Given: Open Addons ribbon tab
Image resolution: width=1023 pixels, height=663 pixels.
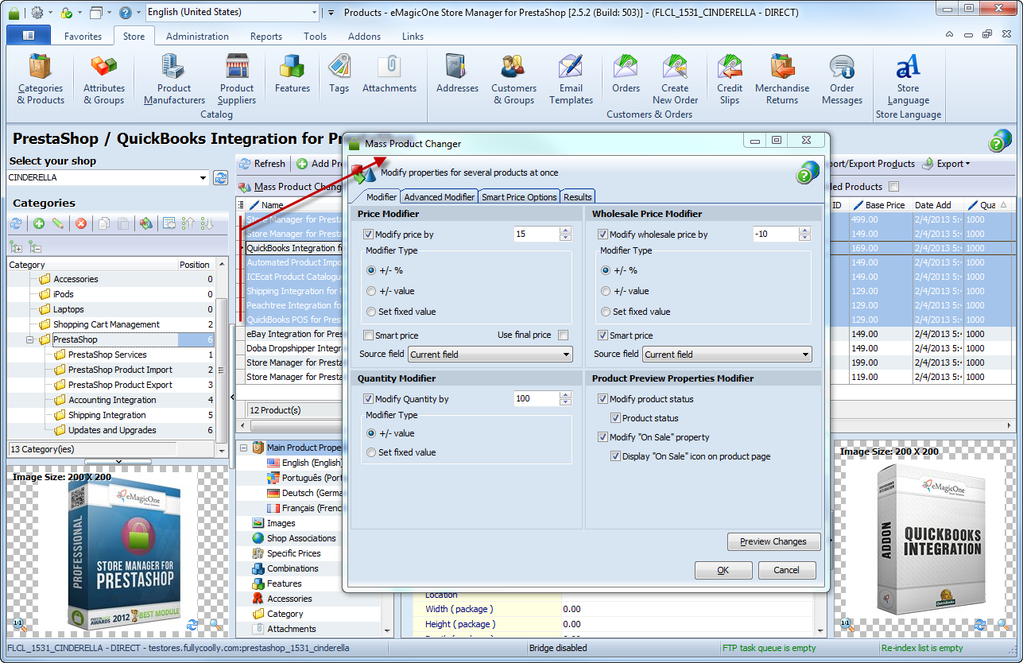Looking at the screenshot, I should [364, 37].
